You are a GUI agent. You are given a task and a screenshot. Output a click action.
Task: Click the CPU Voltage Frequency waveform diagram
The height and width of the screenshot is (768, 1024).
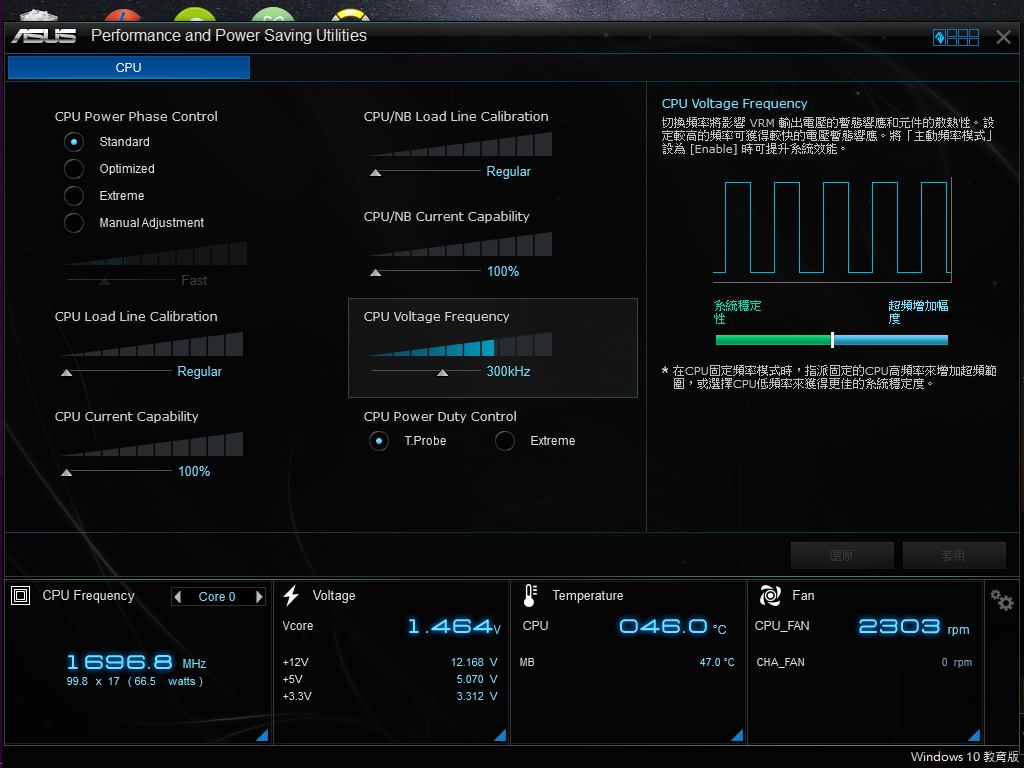coord(832,229)
